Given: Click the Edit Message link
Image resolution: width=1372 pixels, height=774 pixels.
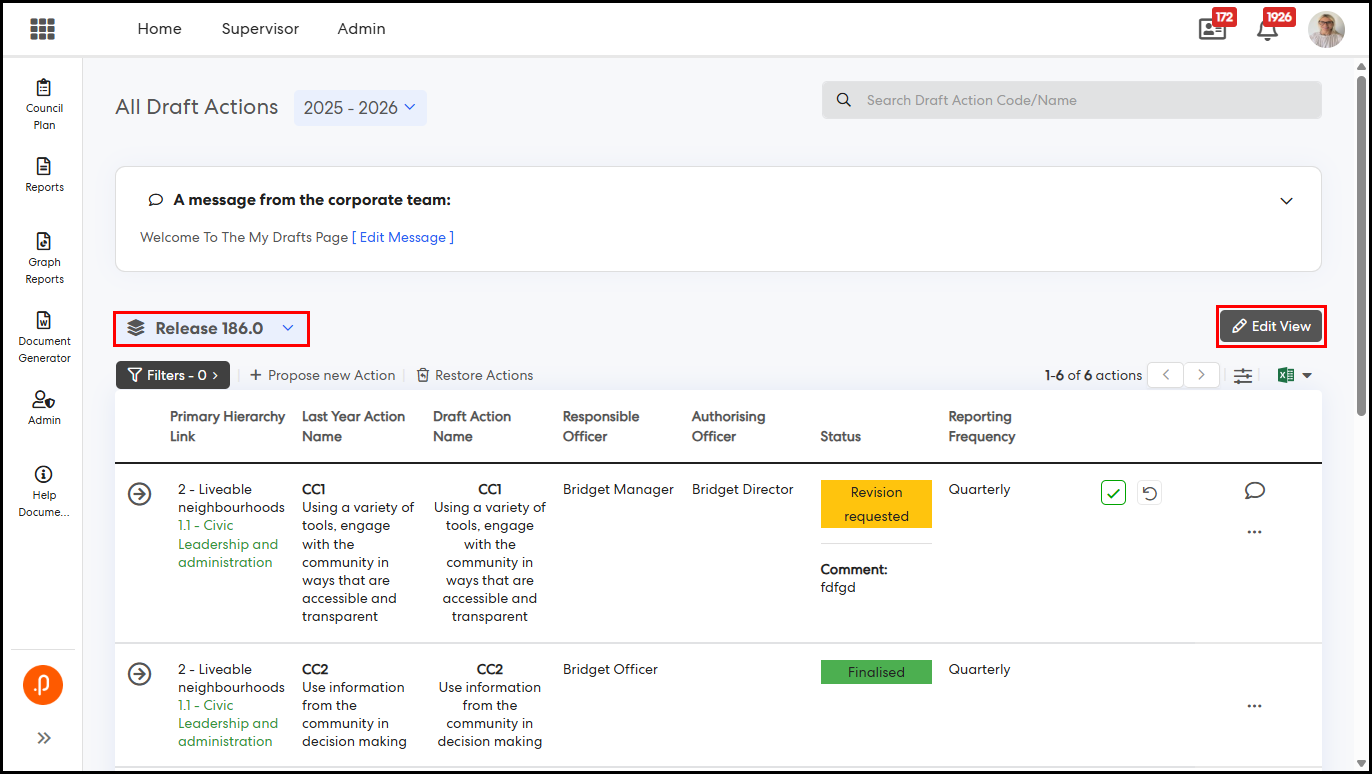Looking at the screenshot, I should pos(402,237).
